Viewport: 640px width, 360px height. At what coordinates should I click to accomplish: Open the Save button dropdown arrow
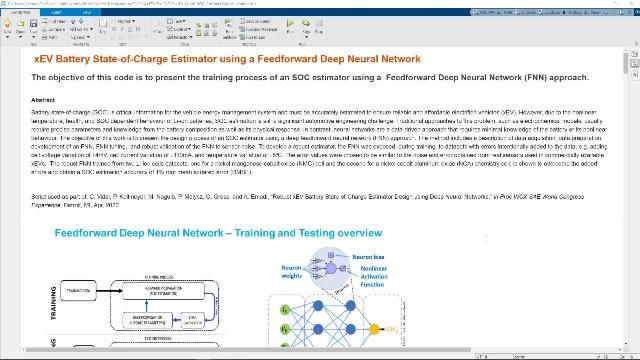(x=33, y=37)
